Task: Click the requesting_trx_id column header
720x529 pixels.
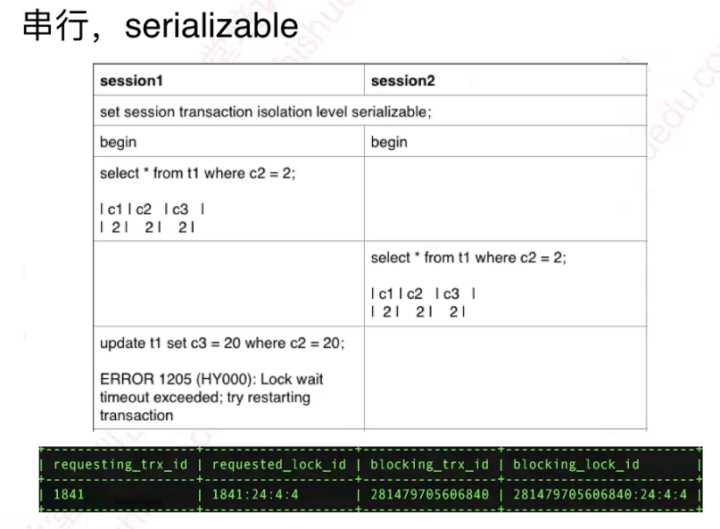Action: click(119, 464)
